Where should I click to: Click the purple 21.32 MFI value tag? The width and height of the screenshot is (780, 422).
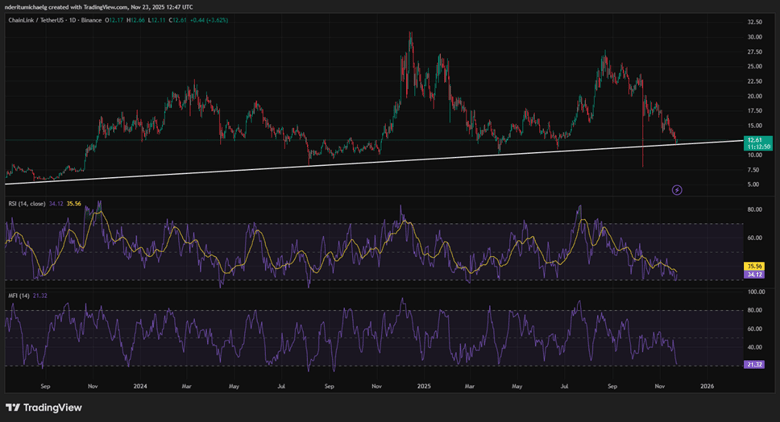754,365
